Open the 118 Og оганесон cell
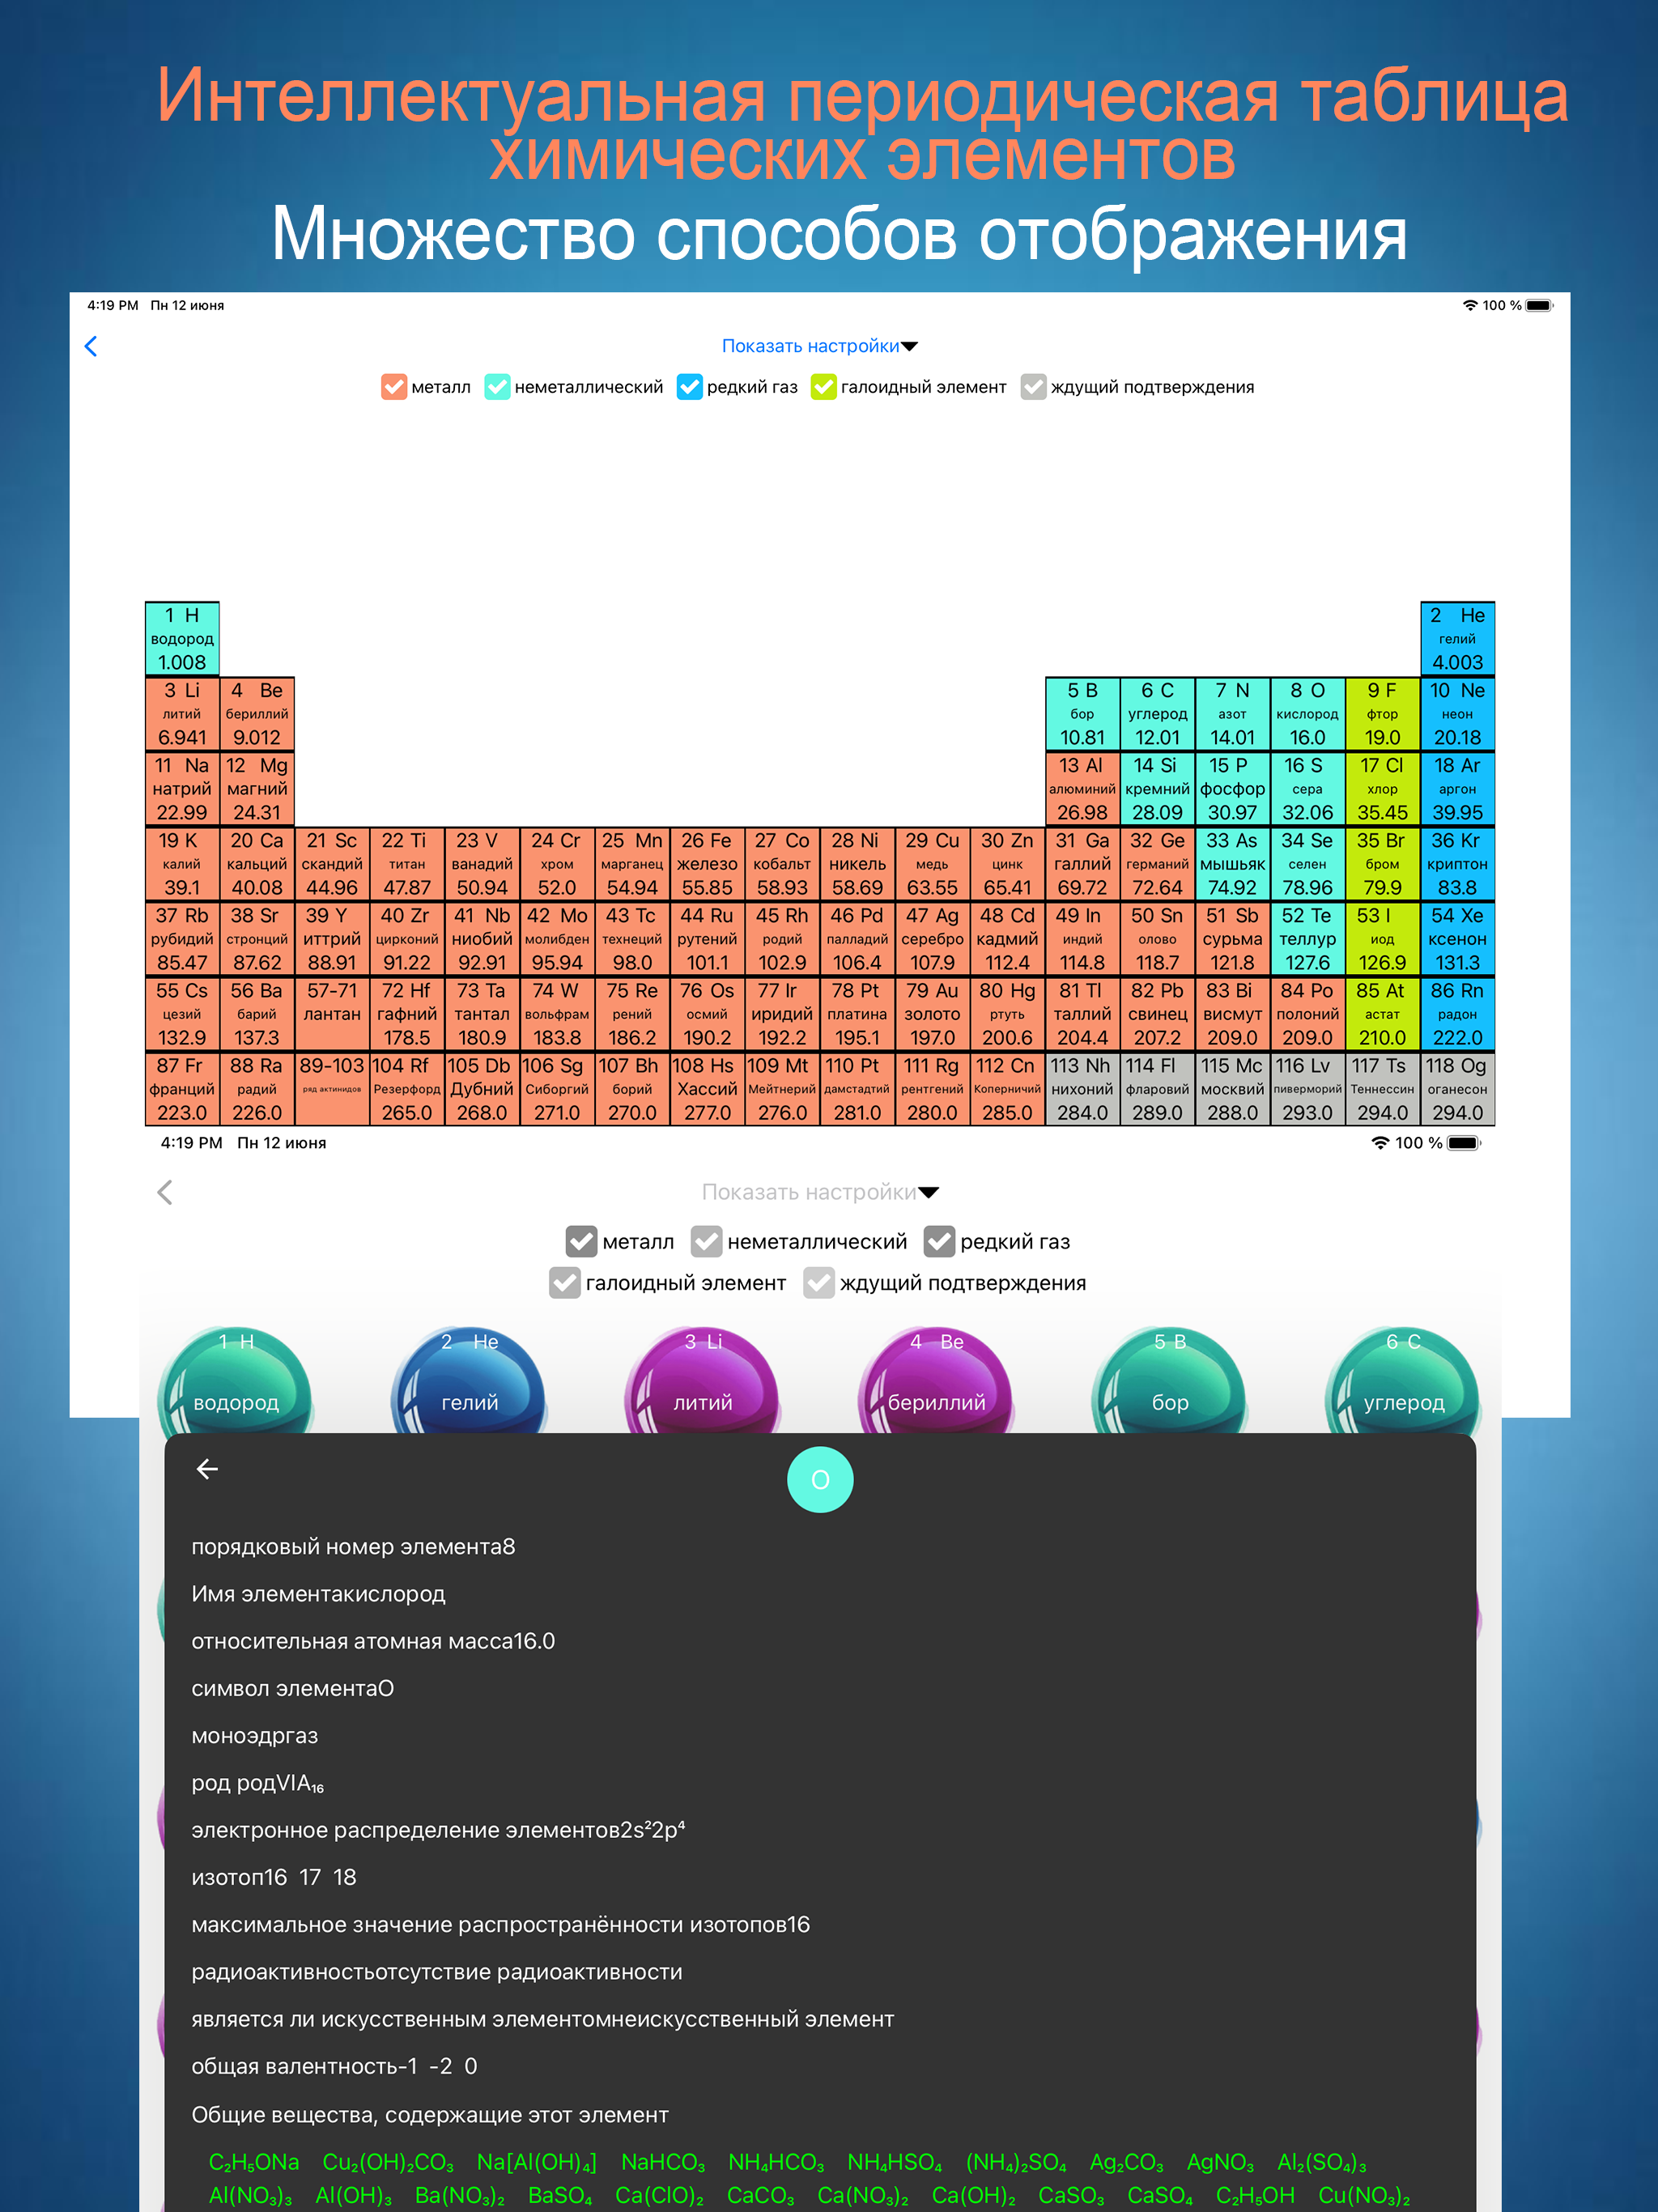 [x=1457, y=1088]
